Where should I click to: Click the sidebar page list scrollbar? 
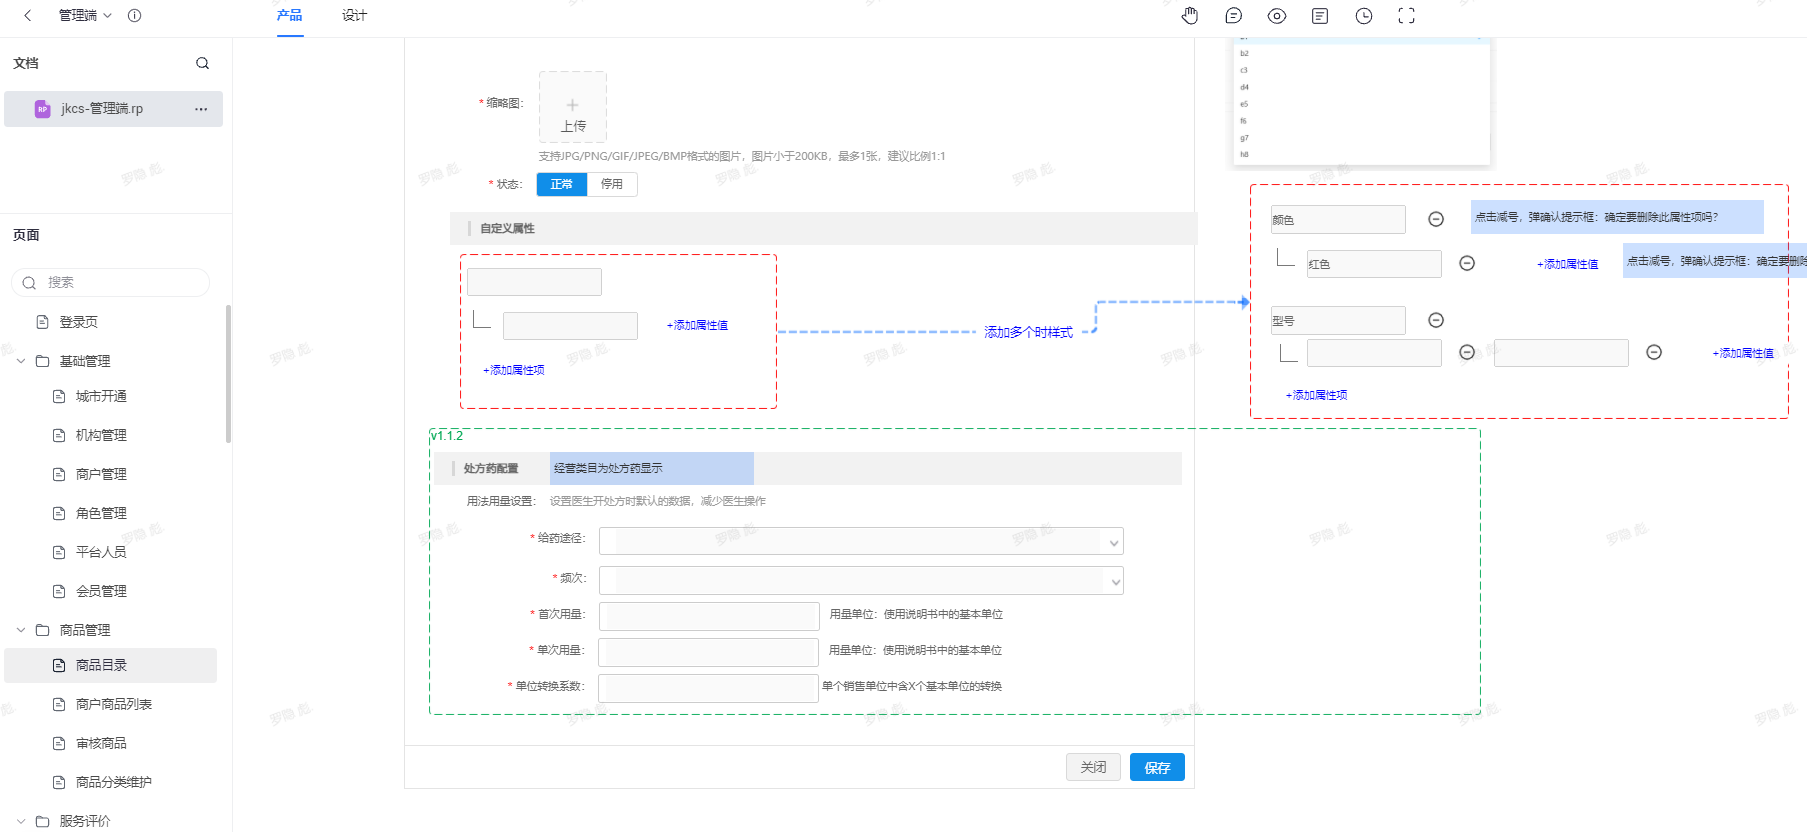coord(228,374)
